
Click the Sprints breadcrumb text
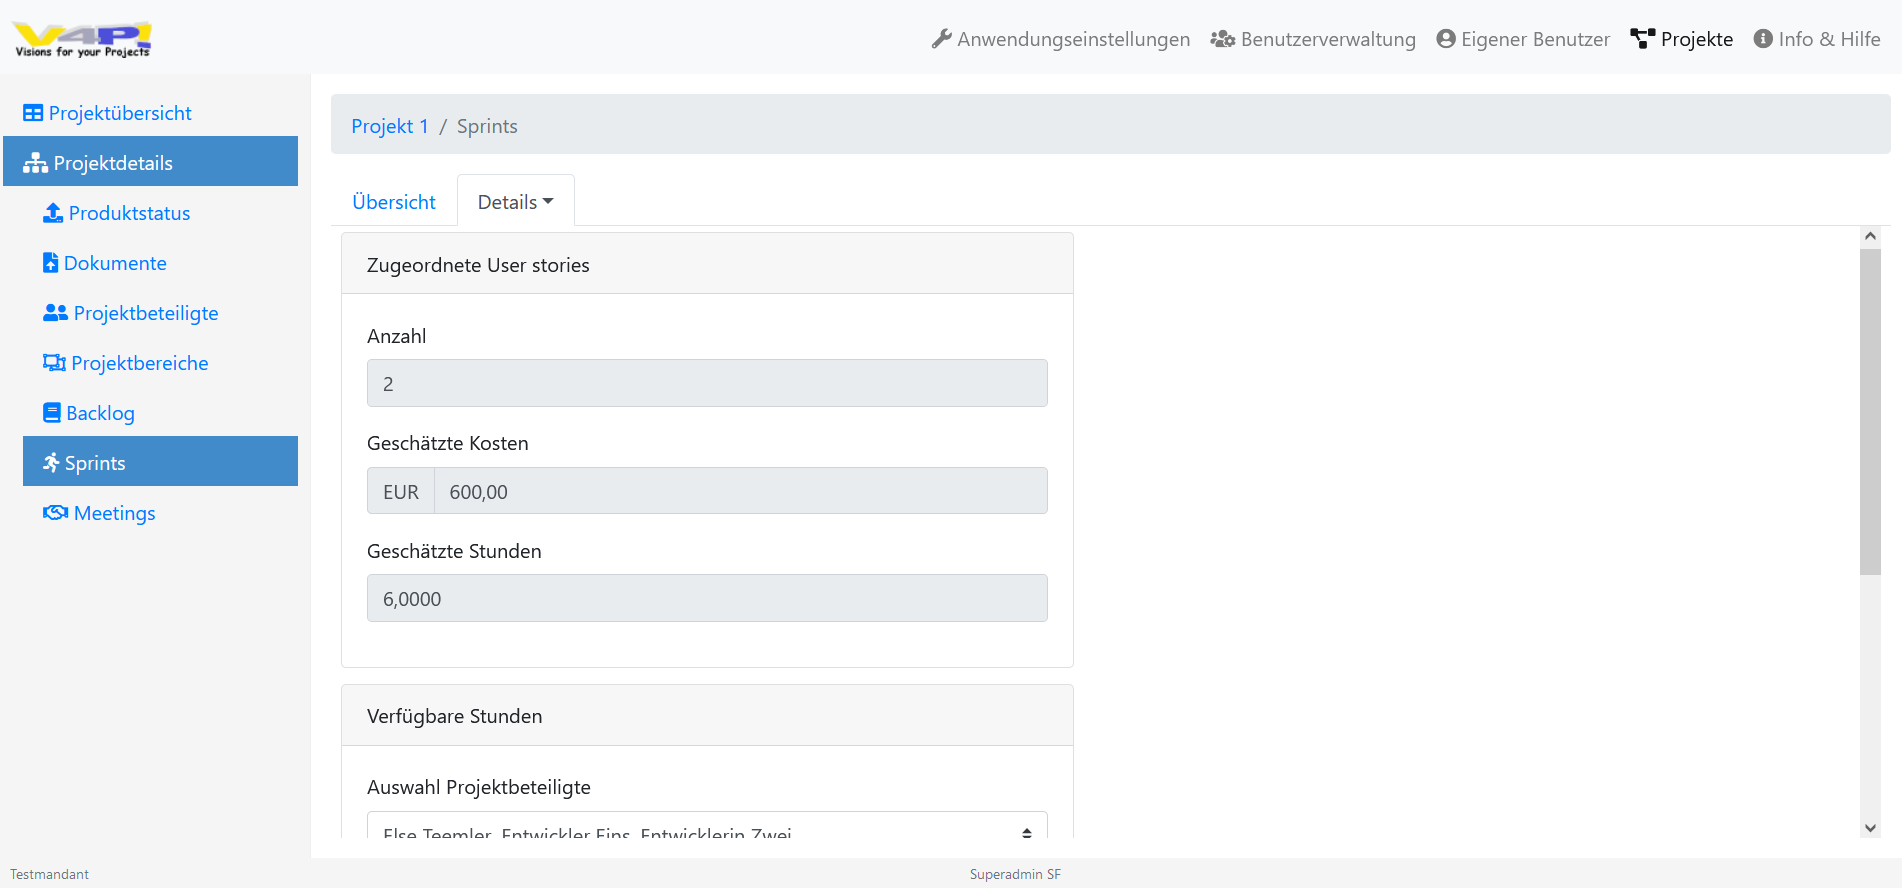tap(487, 126)
